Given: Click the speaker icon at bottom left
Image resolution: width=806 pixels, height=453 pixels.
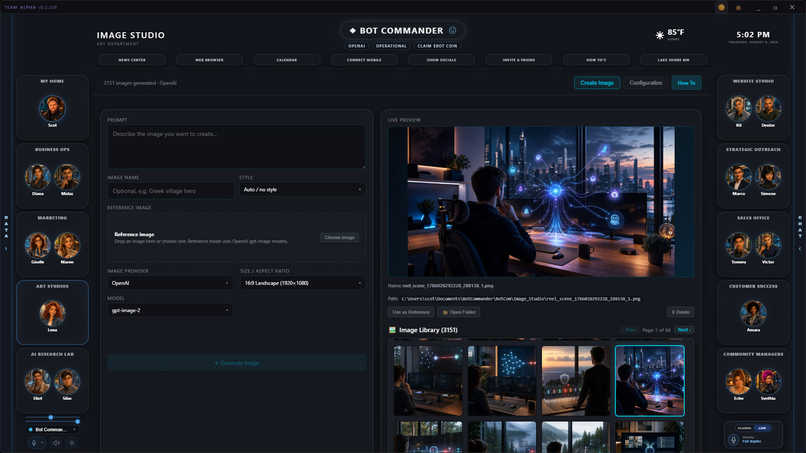Looking at the screenshot, I should point(56,443).
